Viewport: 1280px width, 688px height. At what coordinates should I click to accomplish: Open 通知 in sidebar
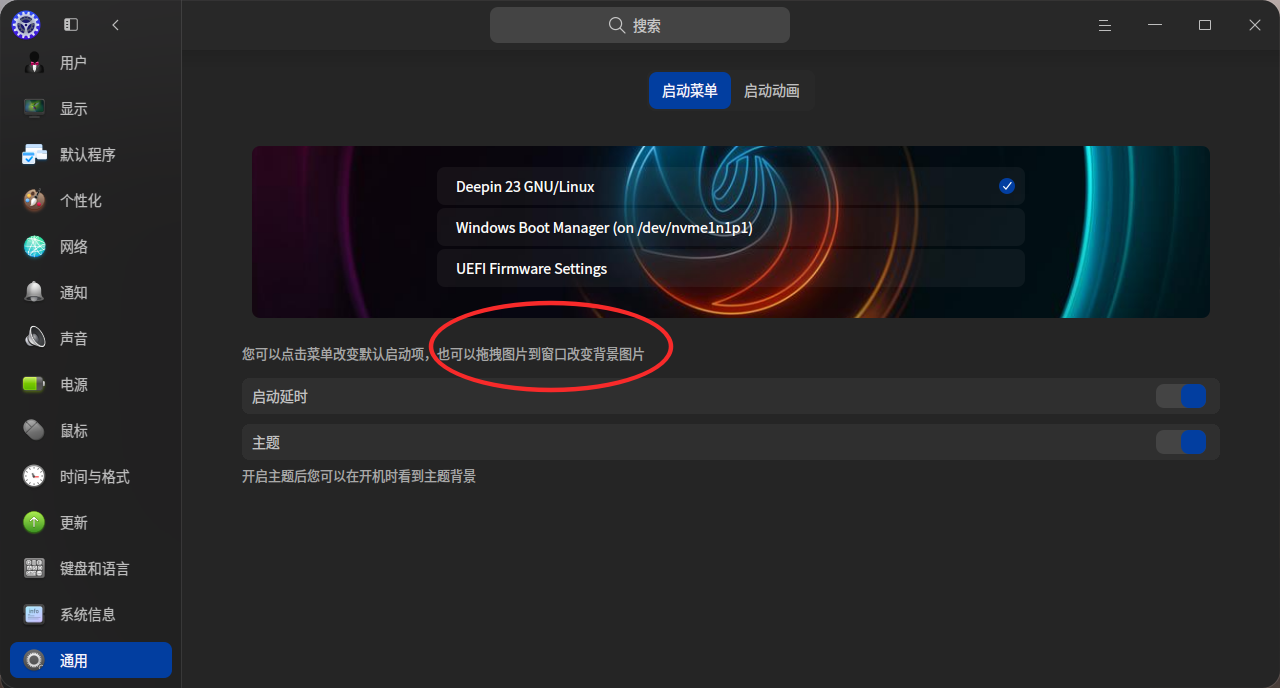(91, 292)
